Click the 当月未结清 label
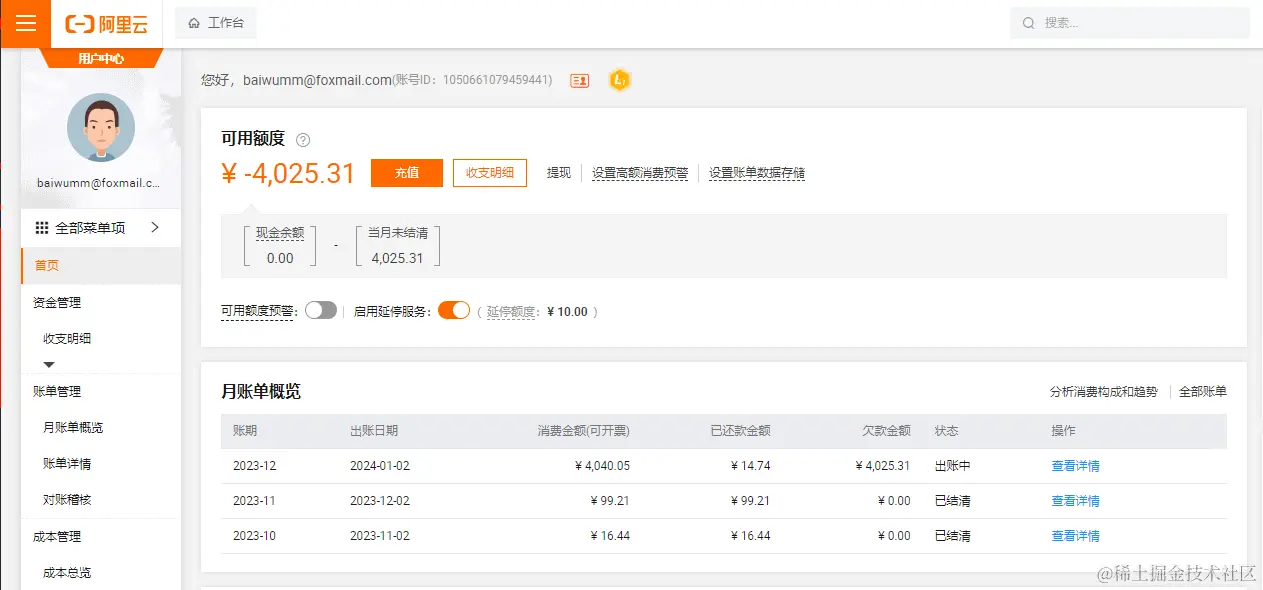Image resolution: width=1263 pixels, height=590 pixels. click(x=398, y=232)
